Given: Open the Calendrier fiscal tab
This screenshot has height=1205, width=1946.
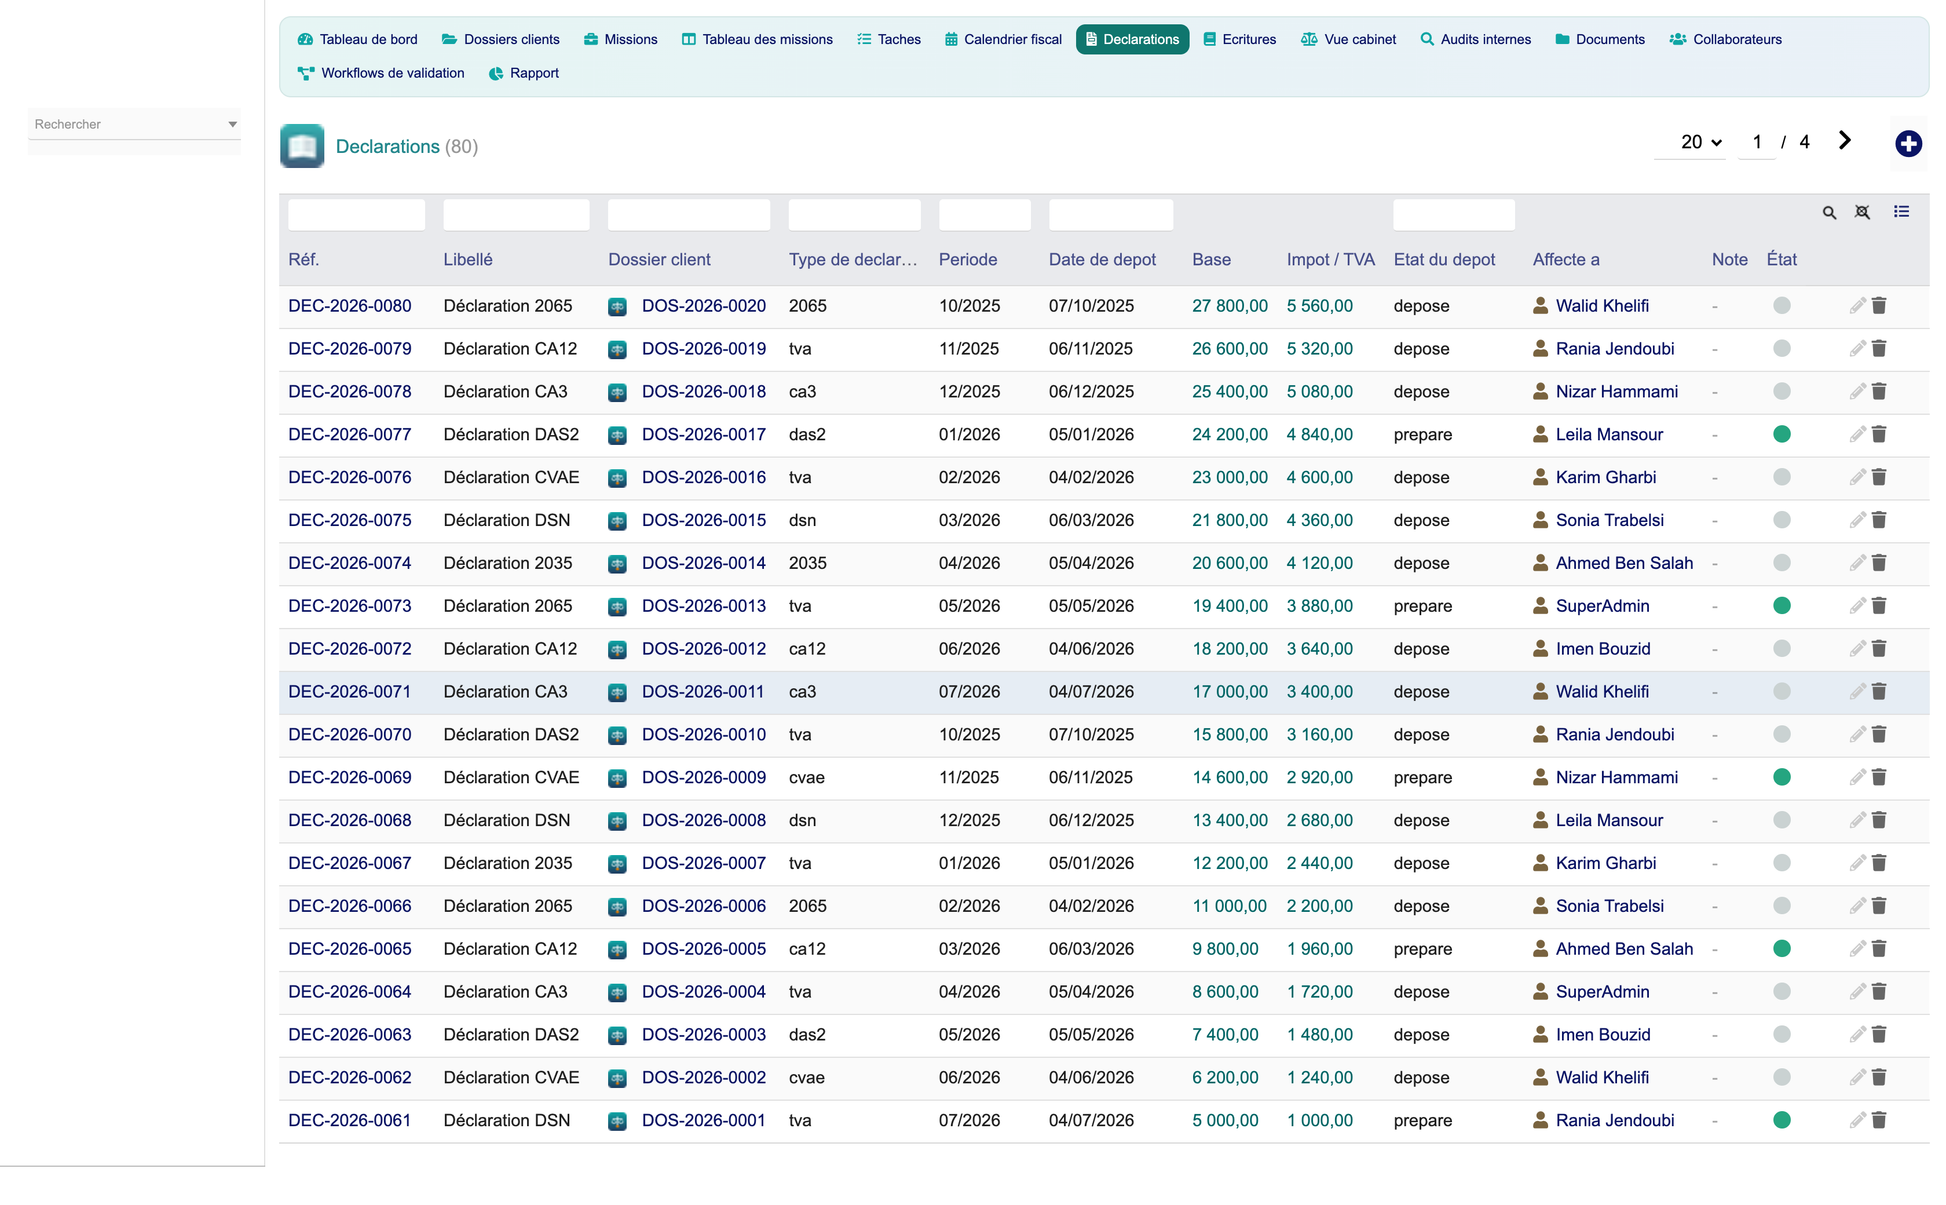Looking at the screenshot, I should click(x=1003, y=40).
